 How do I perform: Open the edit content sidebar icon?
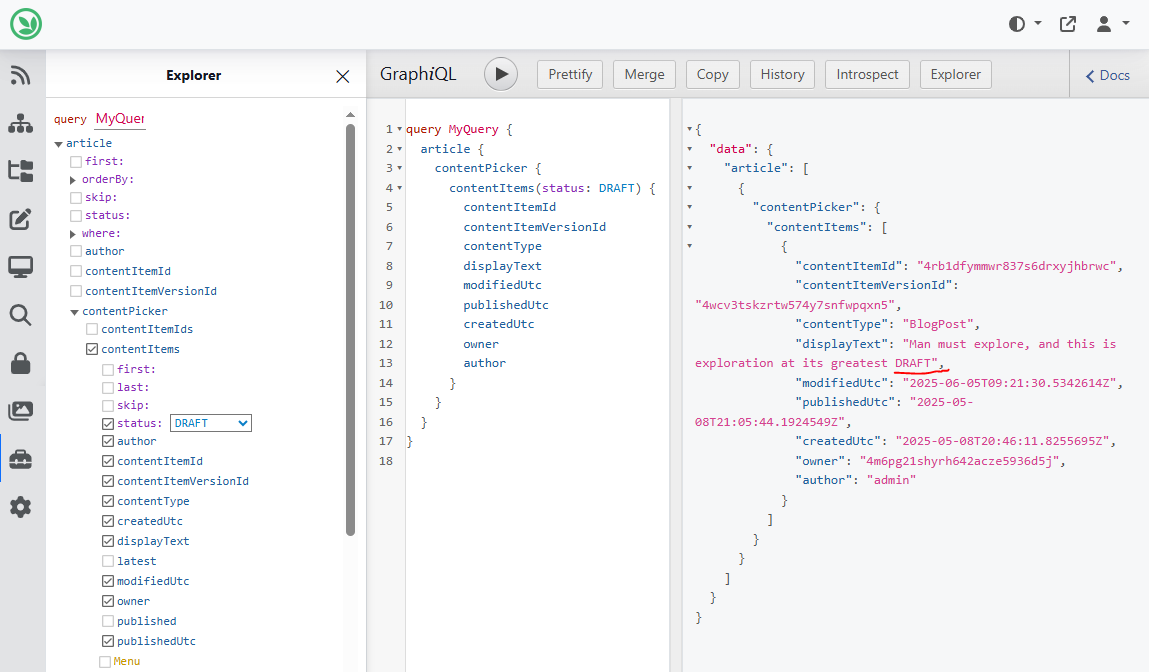[x=21, y=219]
